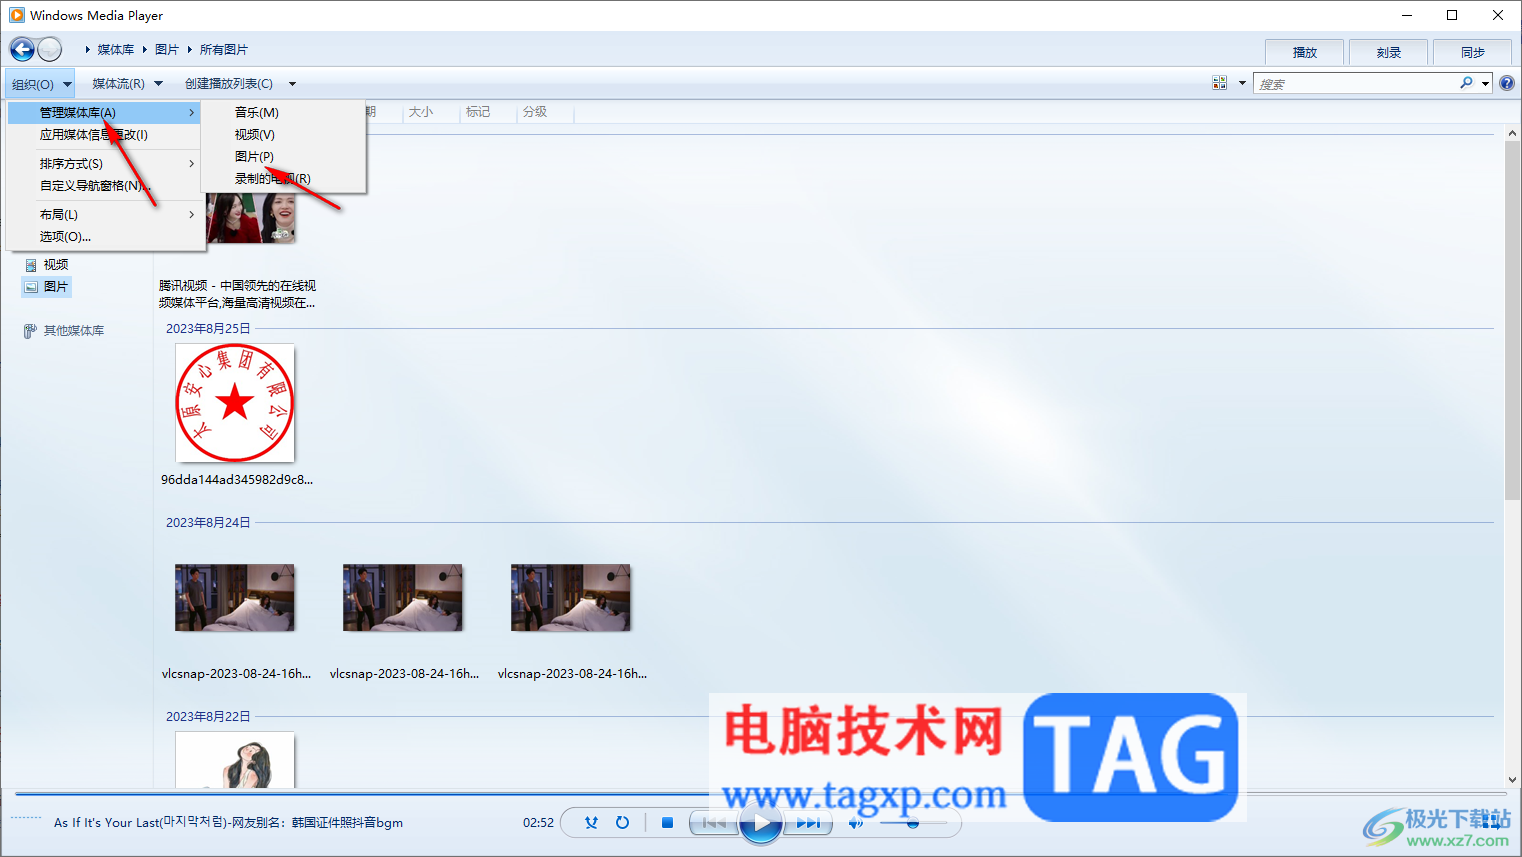Skip to the next track

[x=808, y=823]
